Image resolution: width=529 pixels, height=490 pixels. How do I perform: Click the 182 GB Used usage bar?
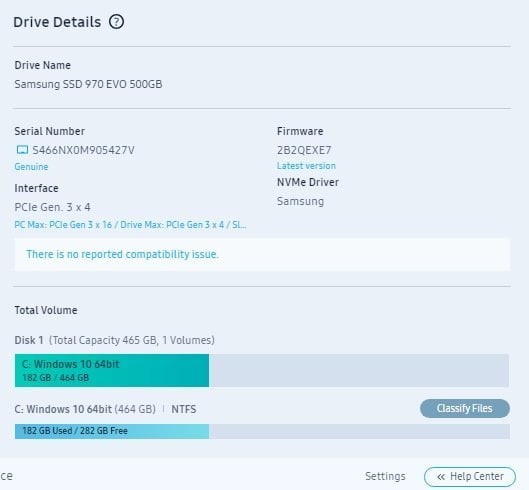click(112, 431)
